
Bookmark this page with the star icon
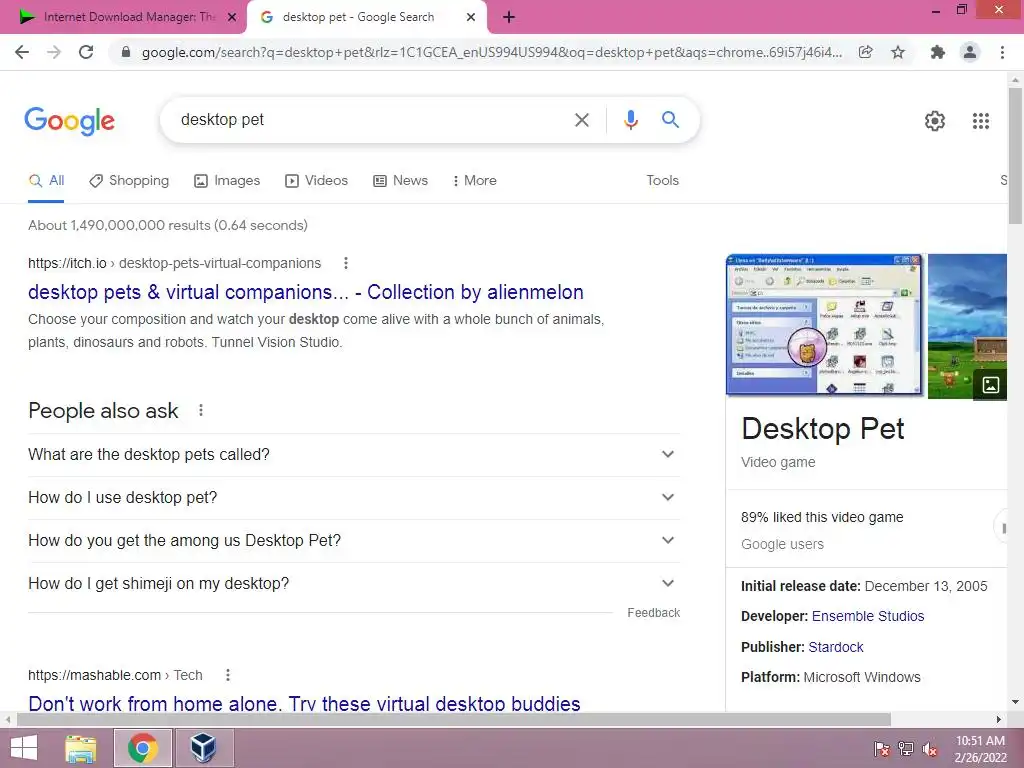[x=898, y=52]
